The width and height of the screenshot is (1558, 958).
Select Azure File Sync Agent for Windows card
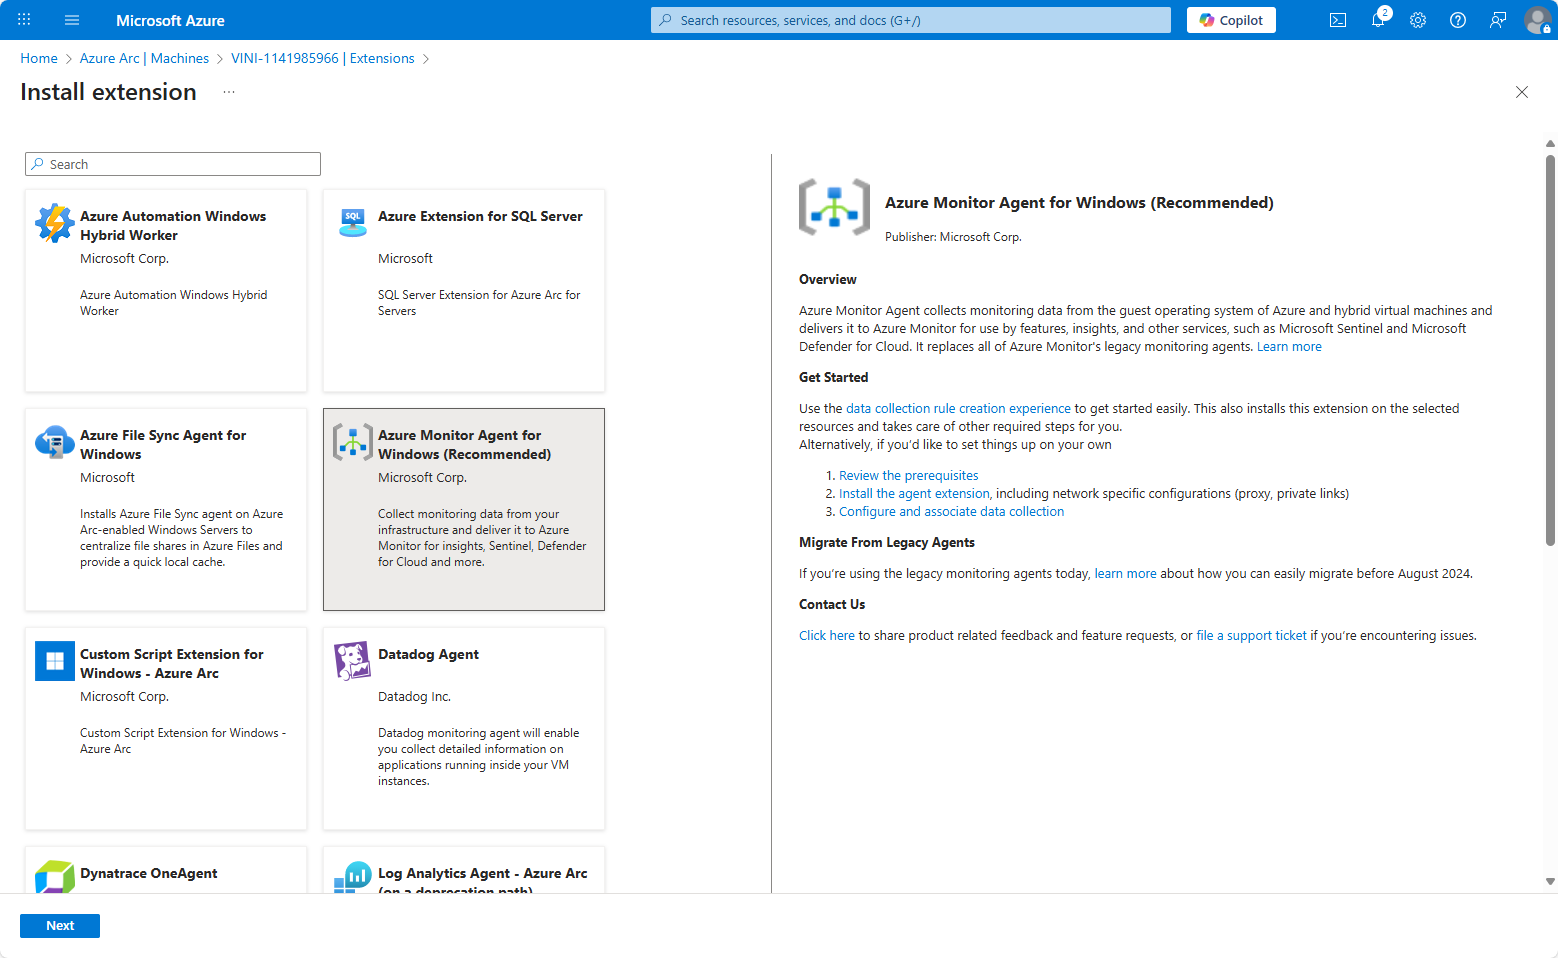tap(166, 509)
